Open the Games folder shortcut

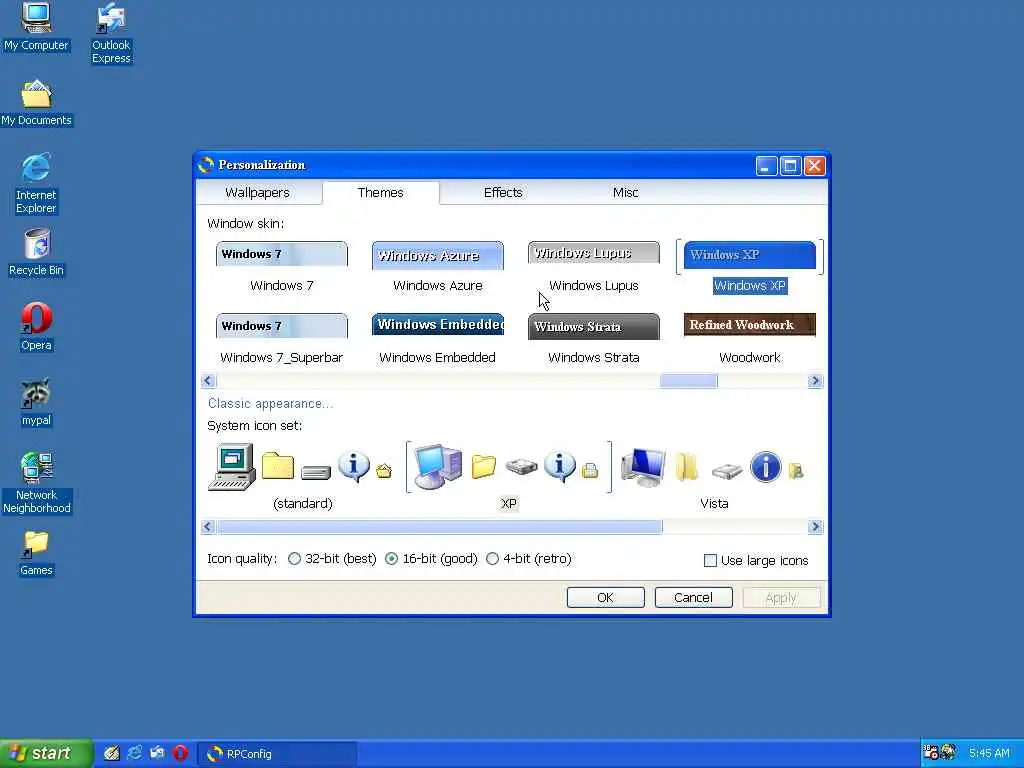pos(36,553)
